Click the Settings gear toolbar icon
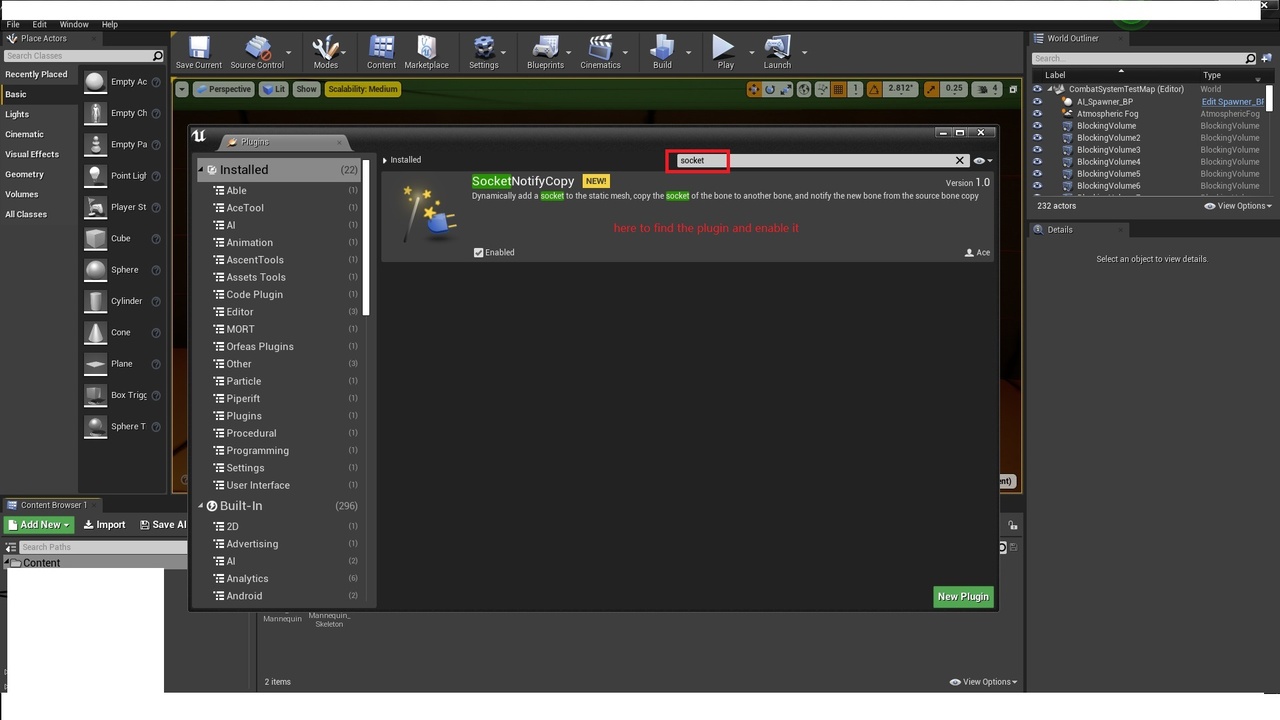The width and height of the screenshot is (1280, 720). [483, 48]
